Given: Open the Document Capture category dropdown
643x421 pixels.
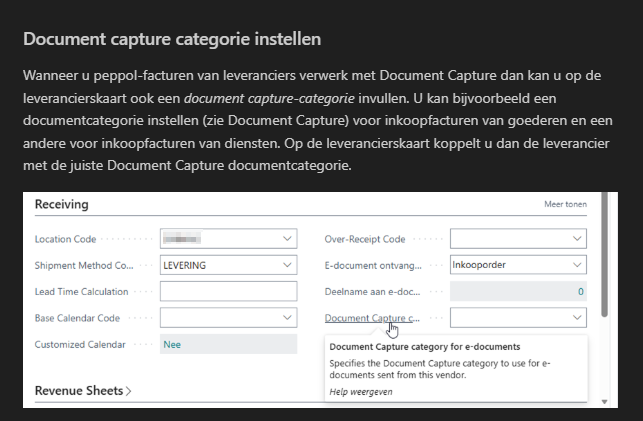Looking at the screenshot, I should click(577, 317).
